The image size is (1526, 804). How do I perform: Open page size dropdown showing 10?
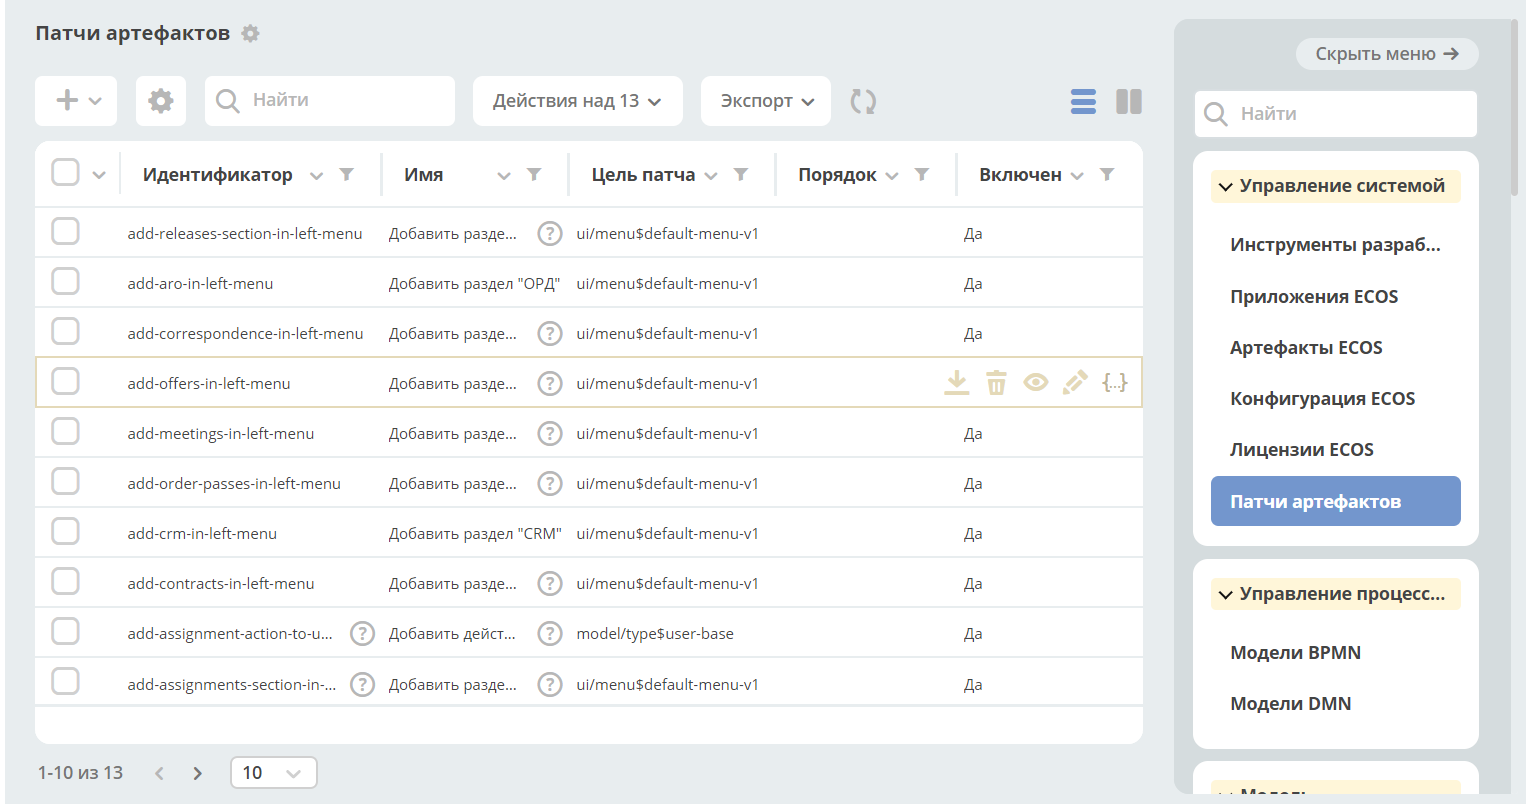(x=274, y=773)
